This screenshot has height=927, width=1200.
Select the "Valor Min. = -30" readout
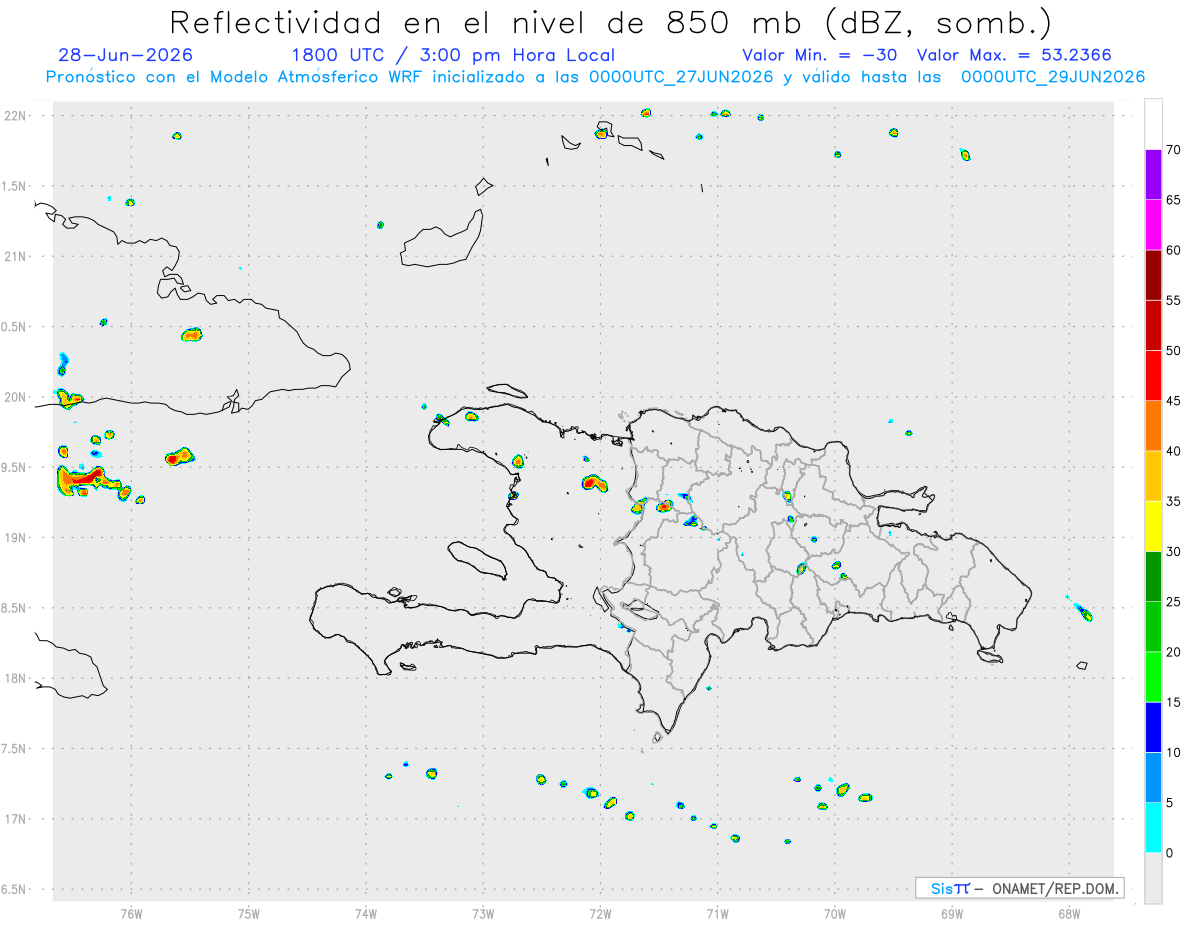[x=820, y=55]
